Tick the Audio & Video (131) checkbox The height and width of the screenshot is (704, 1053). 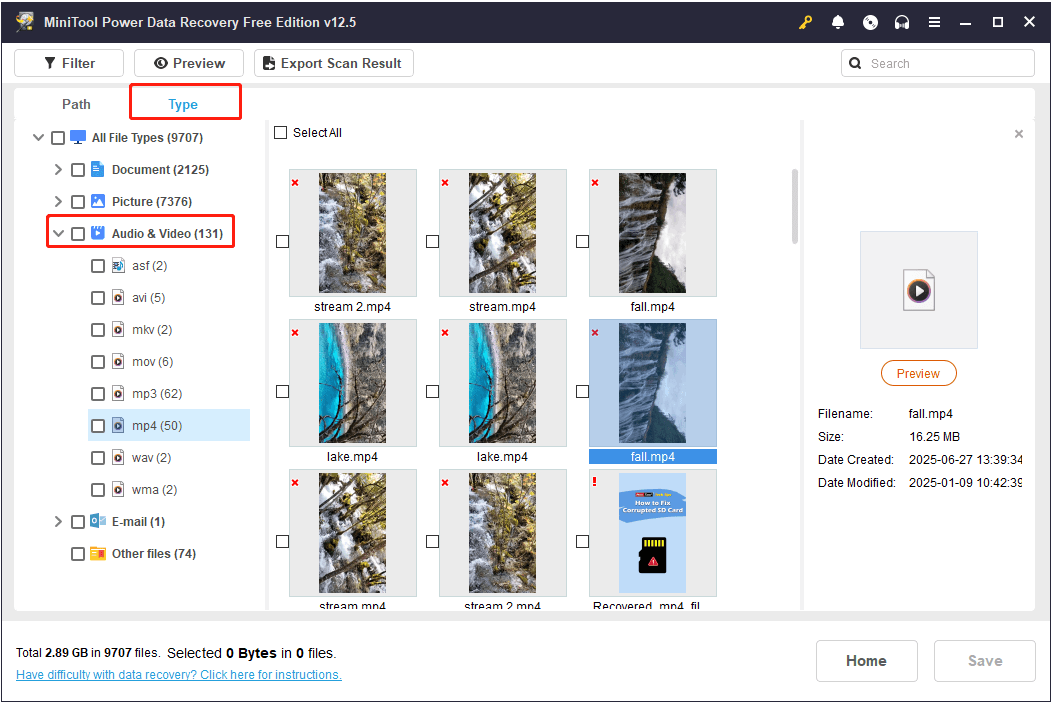[78, 234]
